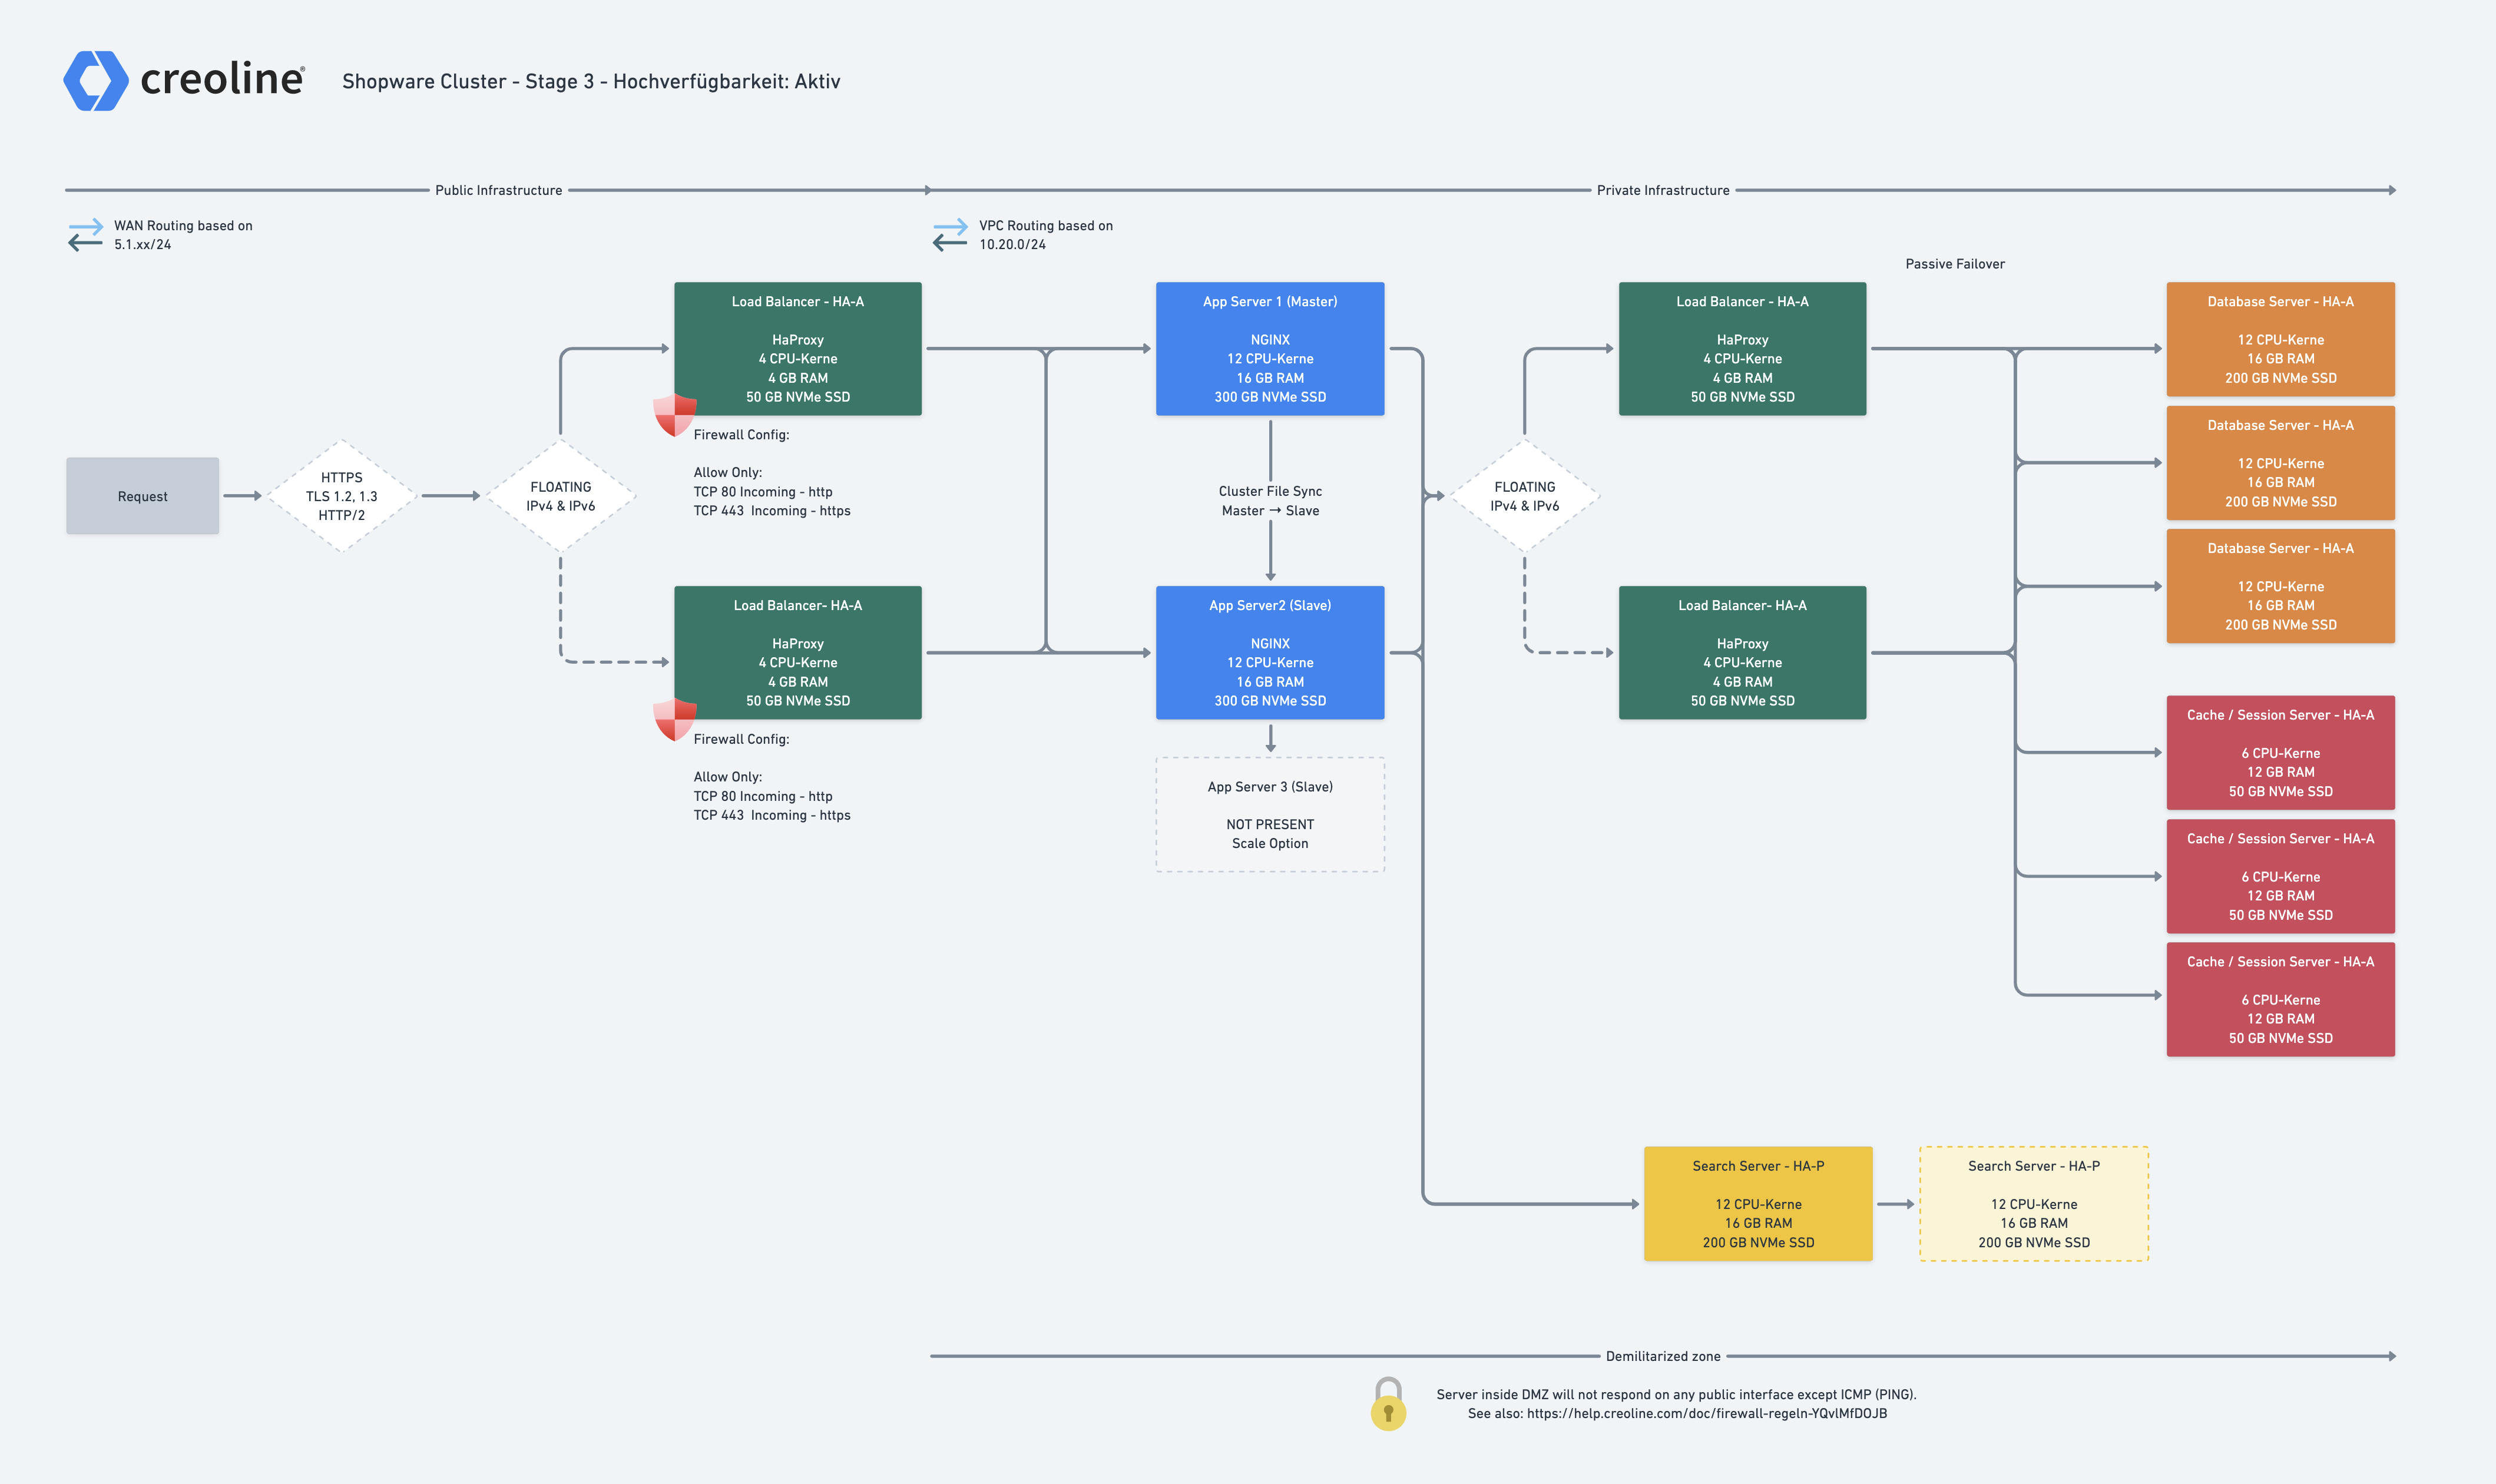Image resolution: width=2496 pixels, height=1484 pixels.
Task: Click the 'VPC Routing based on' text
Action: [1046, 226]
